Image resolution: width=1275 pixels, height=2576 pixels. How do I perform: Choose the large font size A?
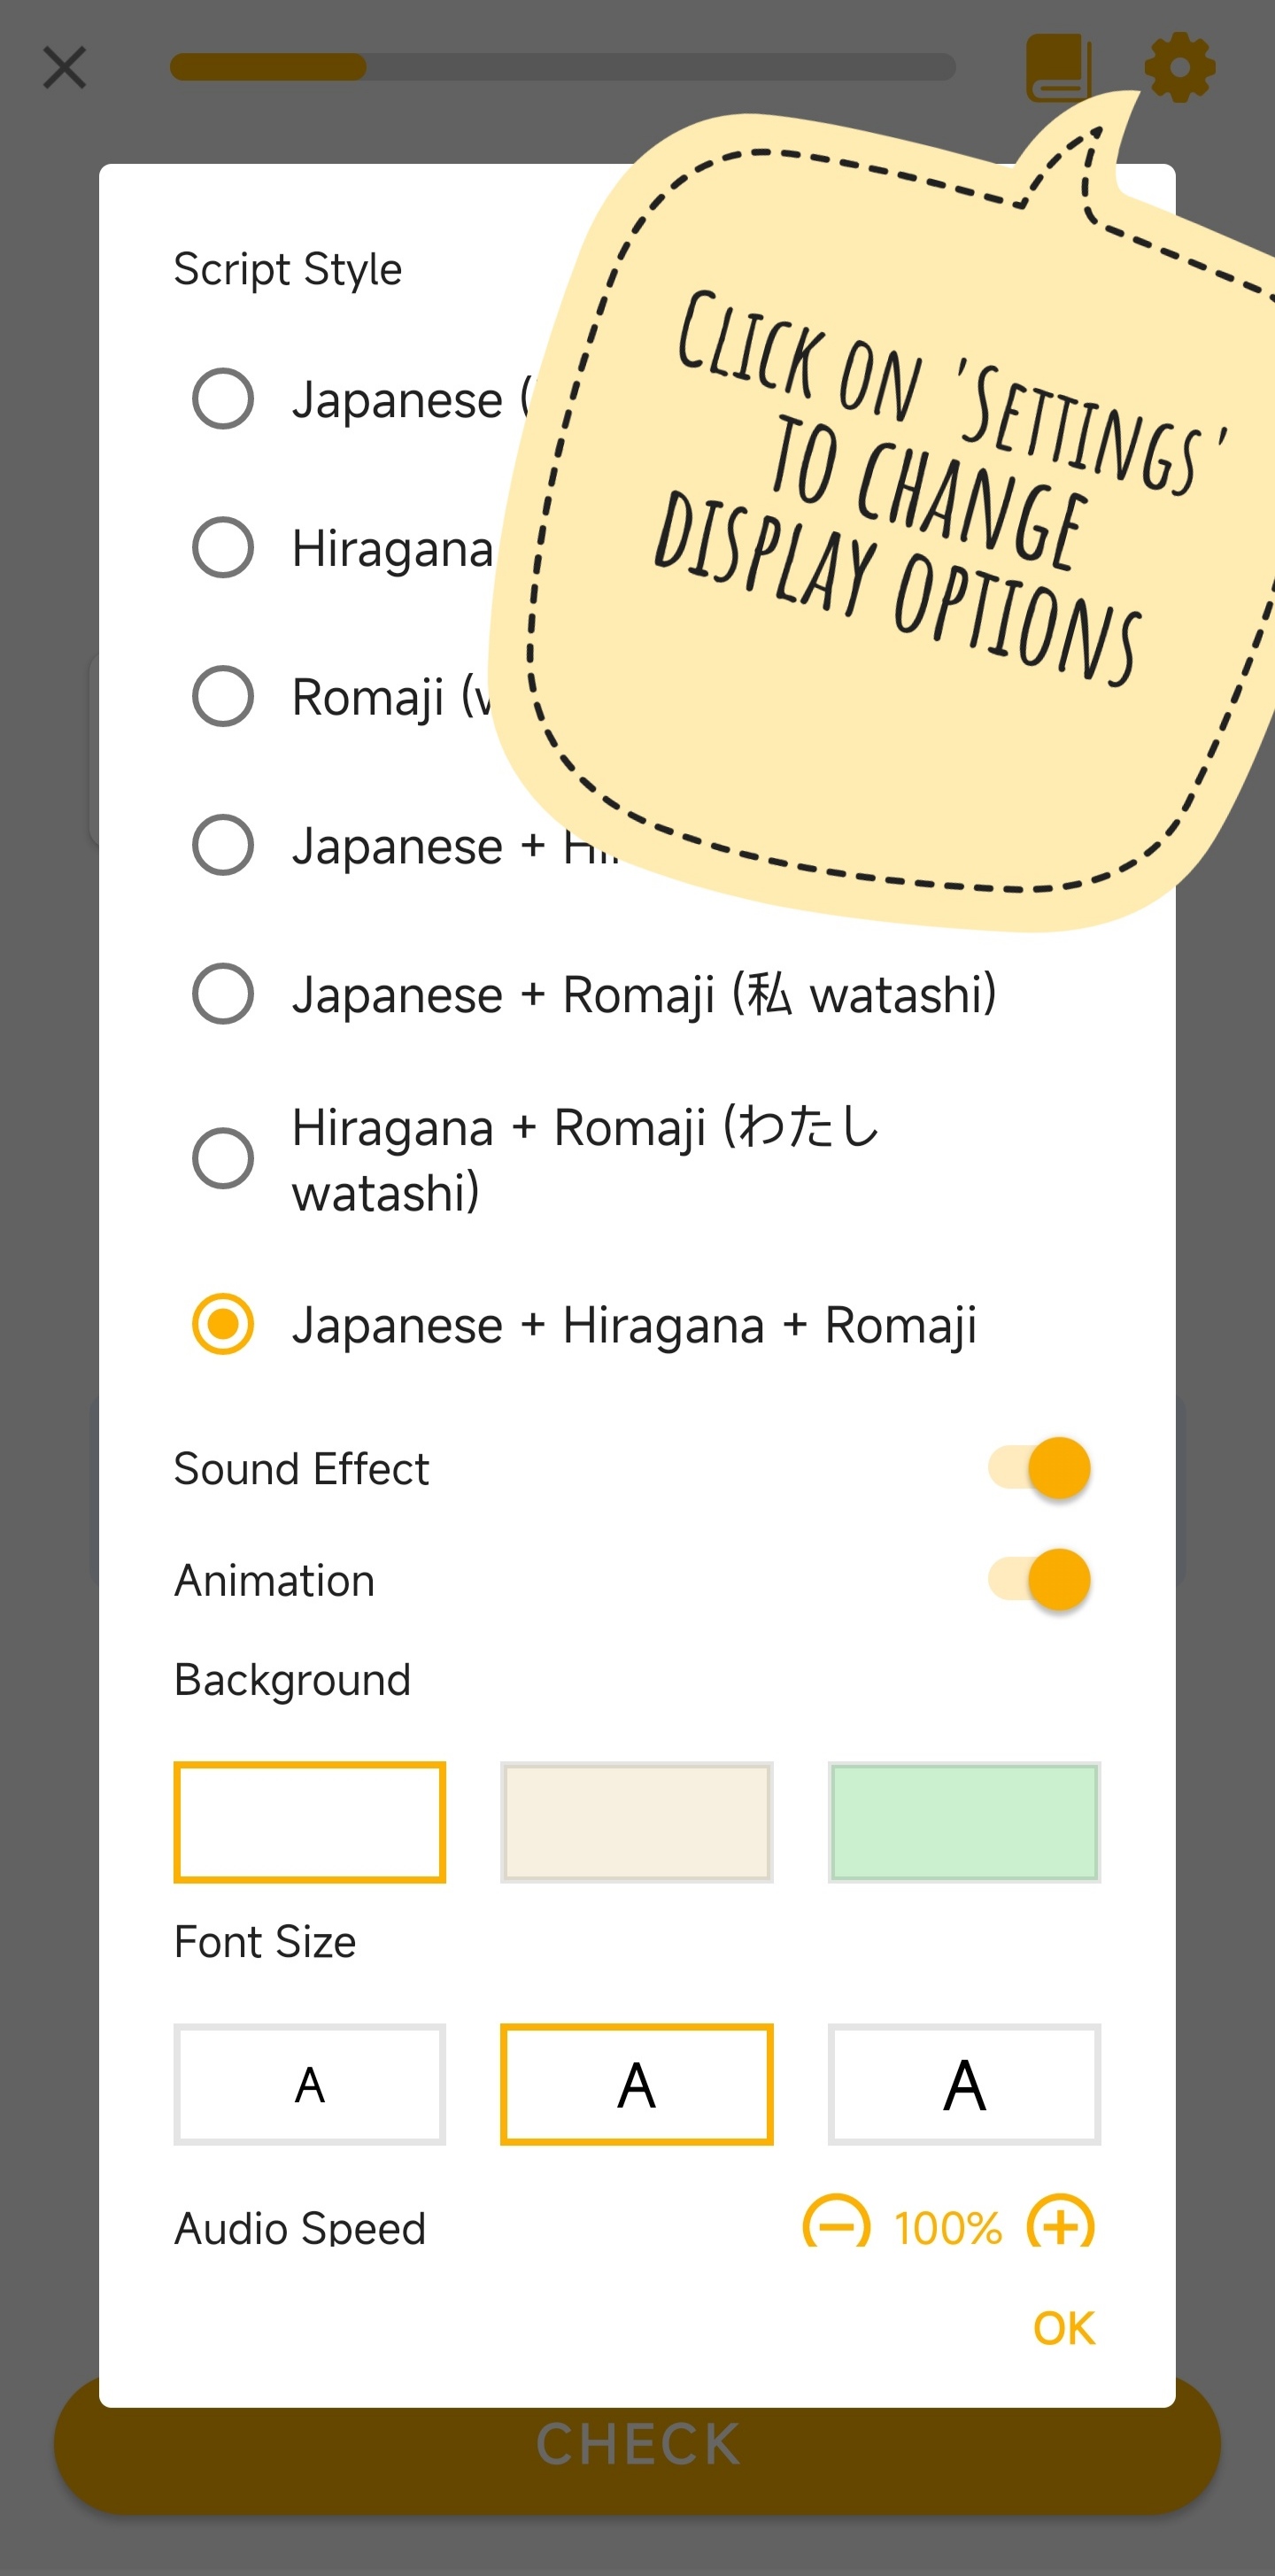pos(964,2084)
